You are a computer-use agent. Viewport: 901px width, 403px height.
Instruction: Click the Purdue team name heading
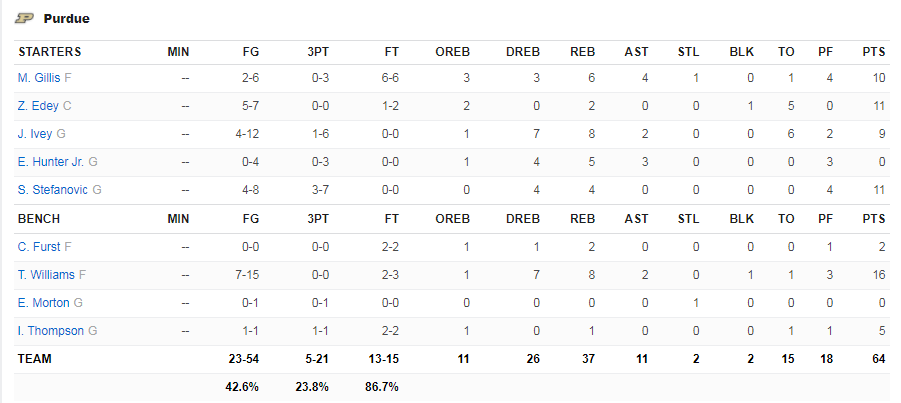tap(67, 19)
